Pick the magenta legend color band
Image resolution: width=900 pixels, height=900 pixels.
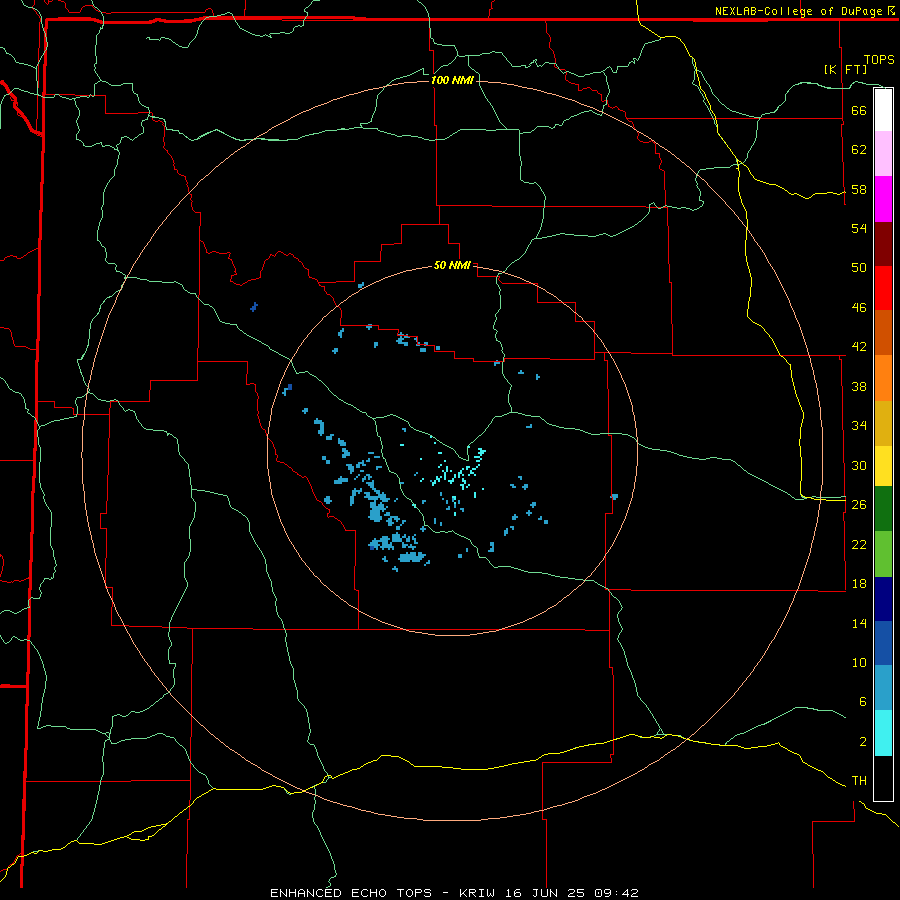[883, 199]
